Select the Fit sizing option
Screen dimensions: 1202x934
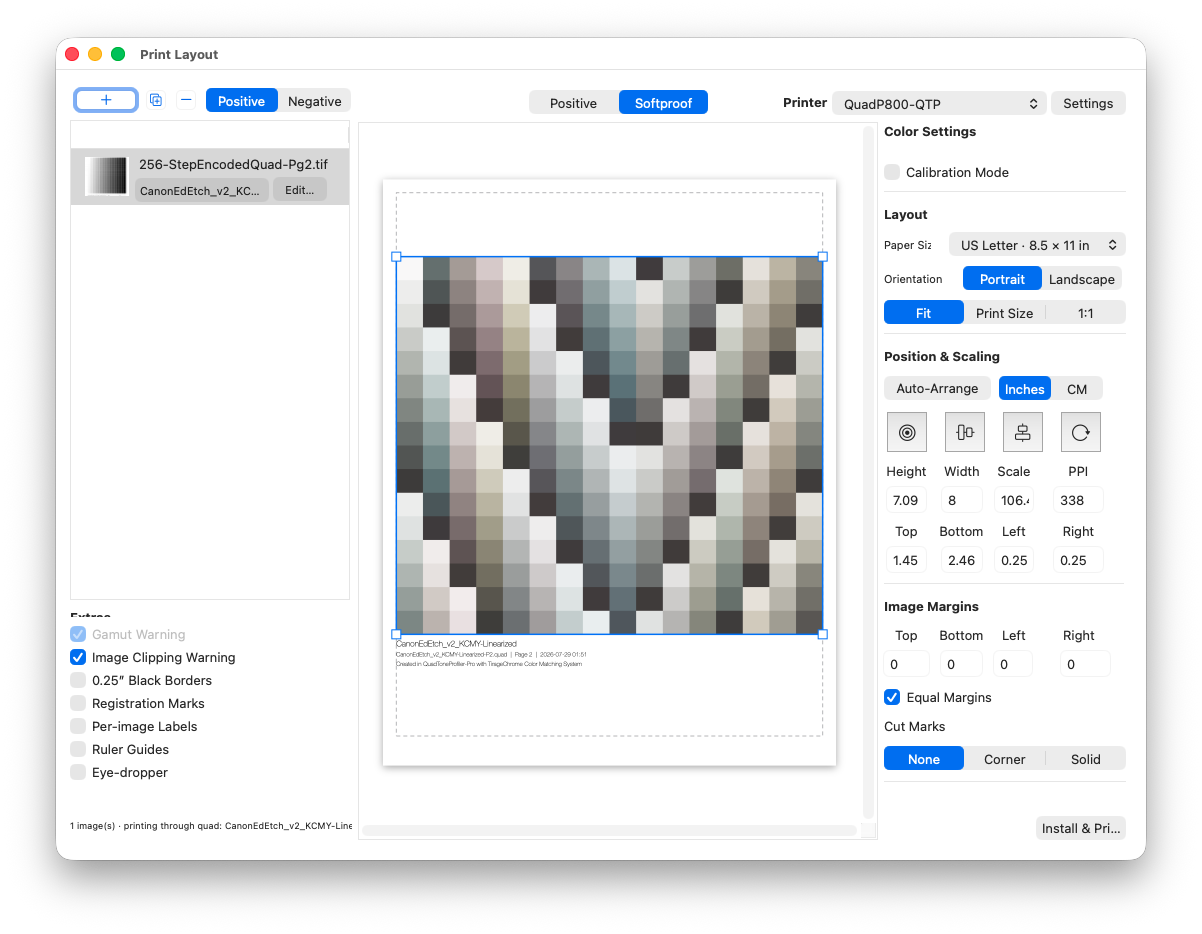point(923,313)
